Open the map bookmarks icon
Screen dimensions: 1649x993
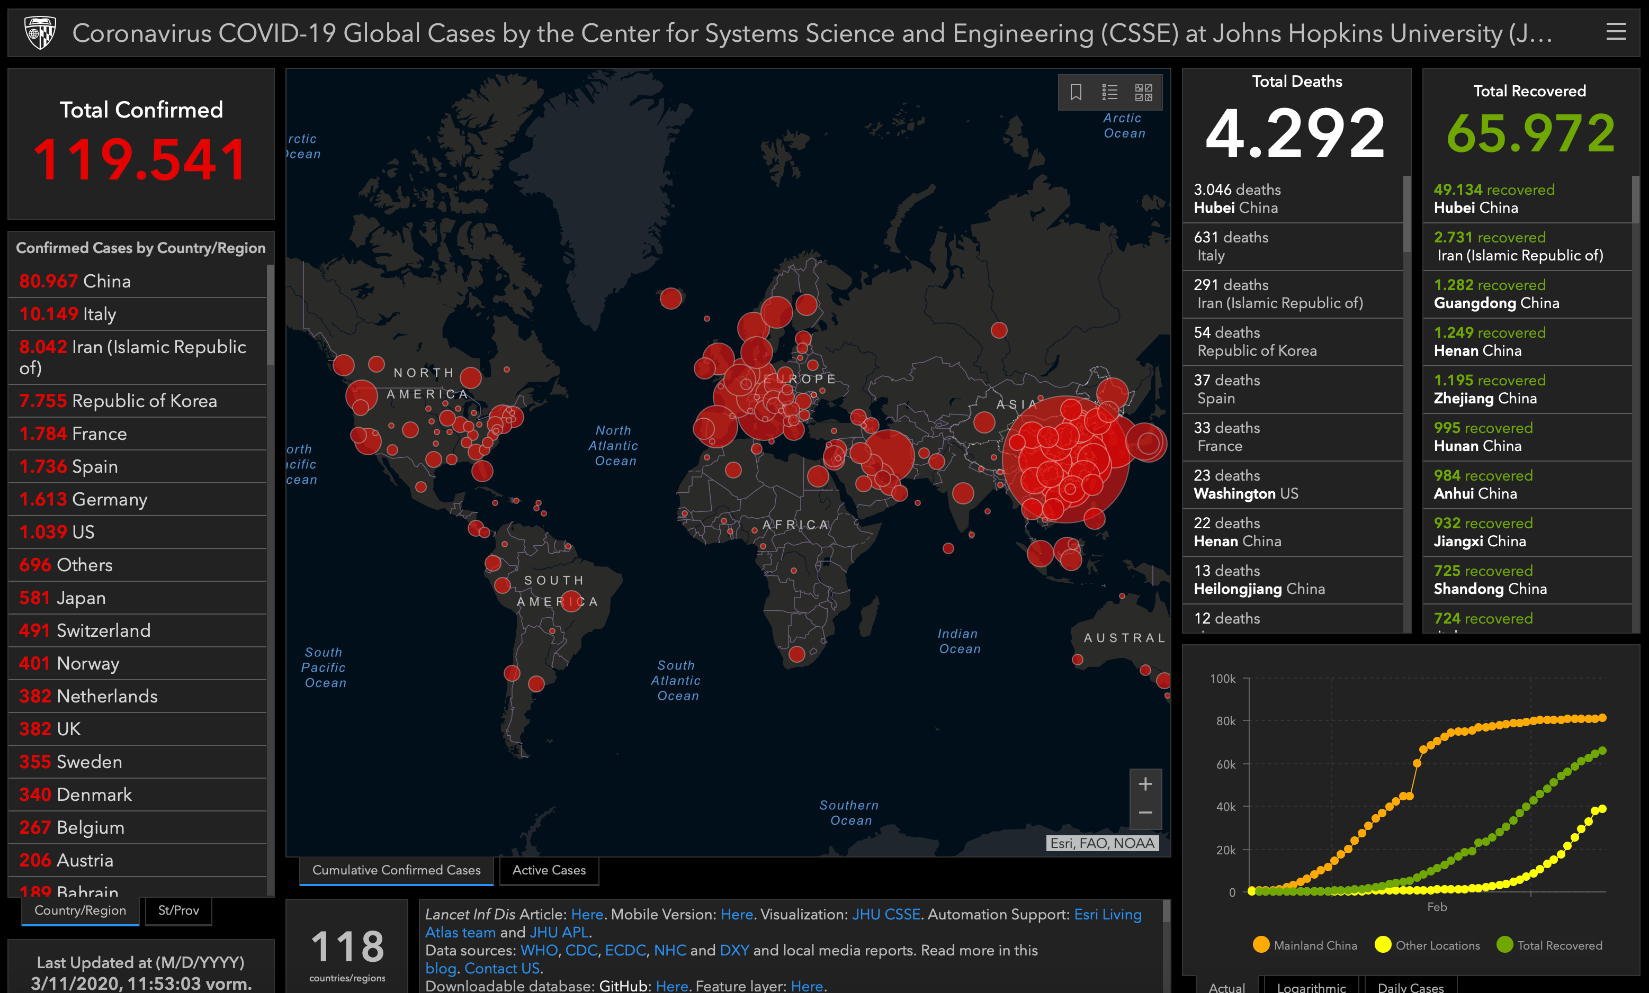(x=1076, y=92)
